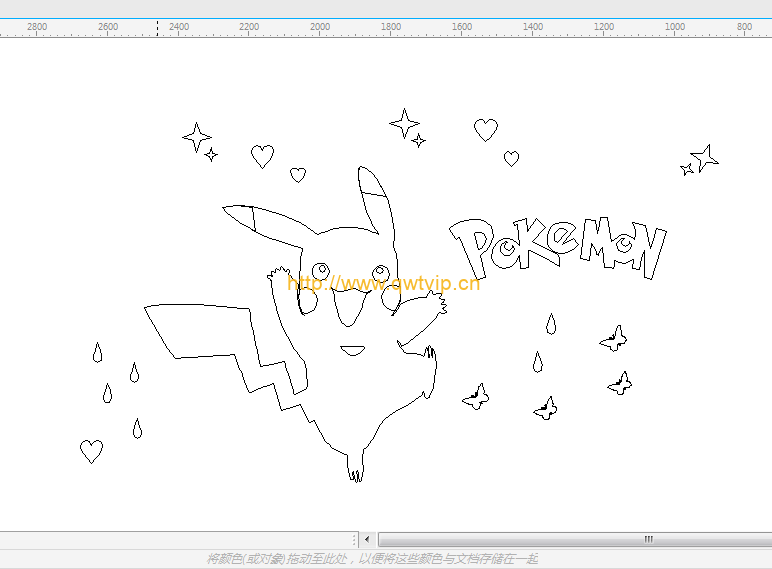Click the ruler mark labeled 2000
Viewport: 772px width, 569px height.
point(320,27)
